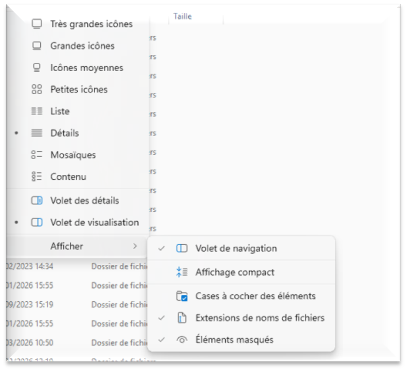Switch to Icônes moyennes view
The image size is (407, 371).
click(78, 68)
